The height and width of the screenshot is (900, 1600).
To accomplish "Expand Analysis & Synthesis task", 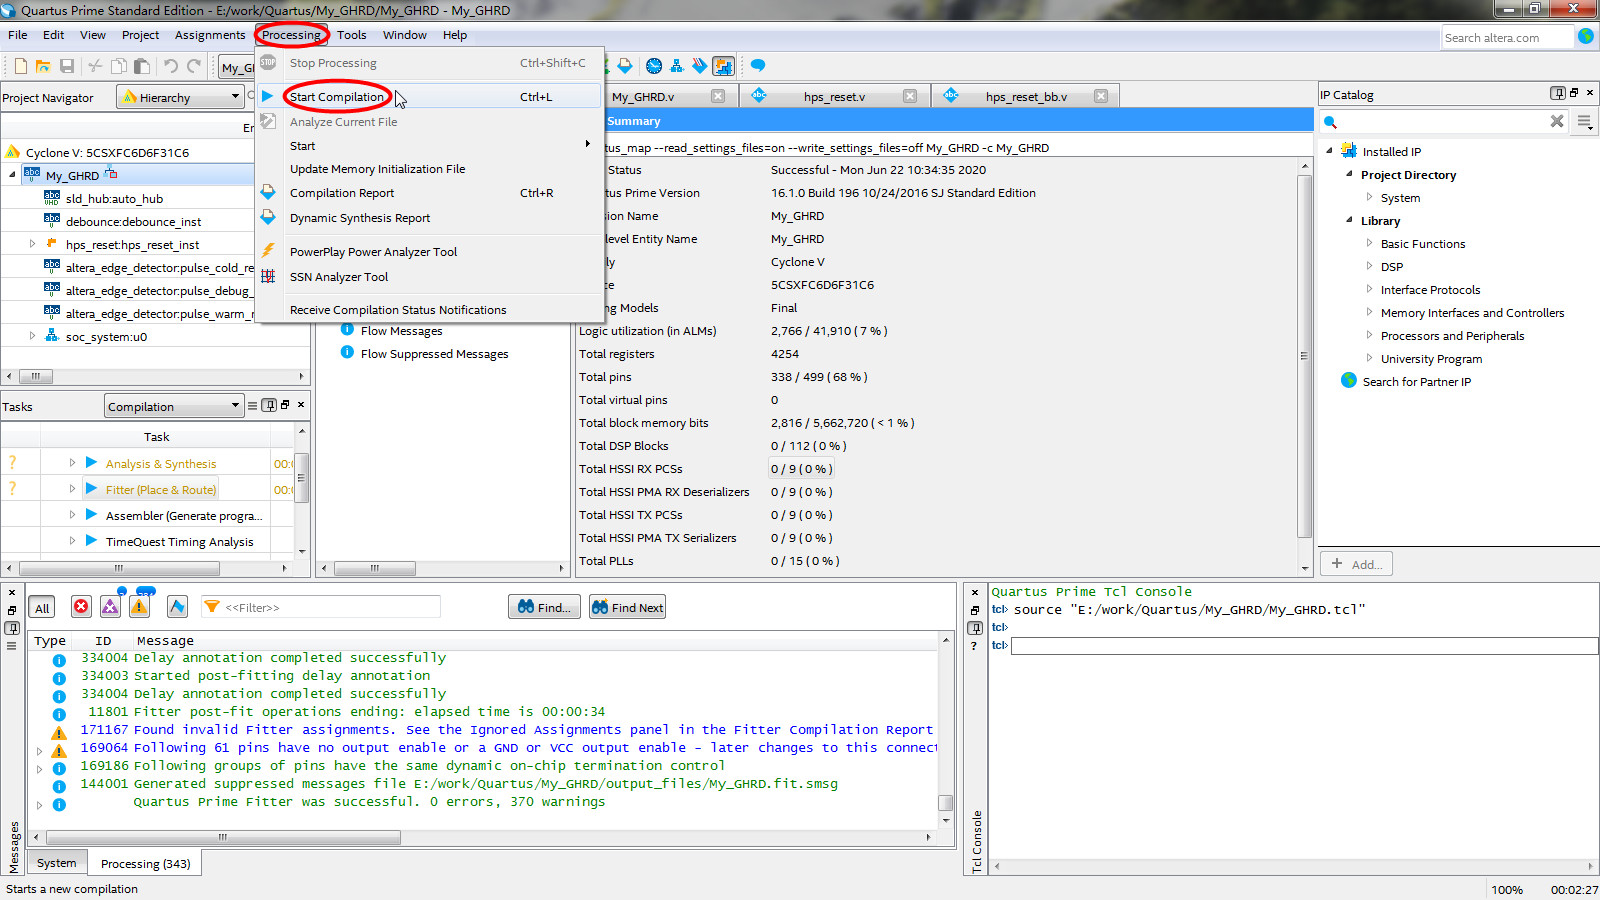I will pos(72,463).
